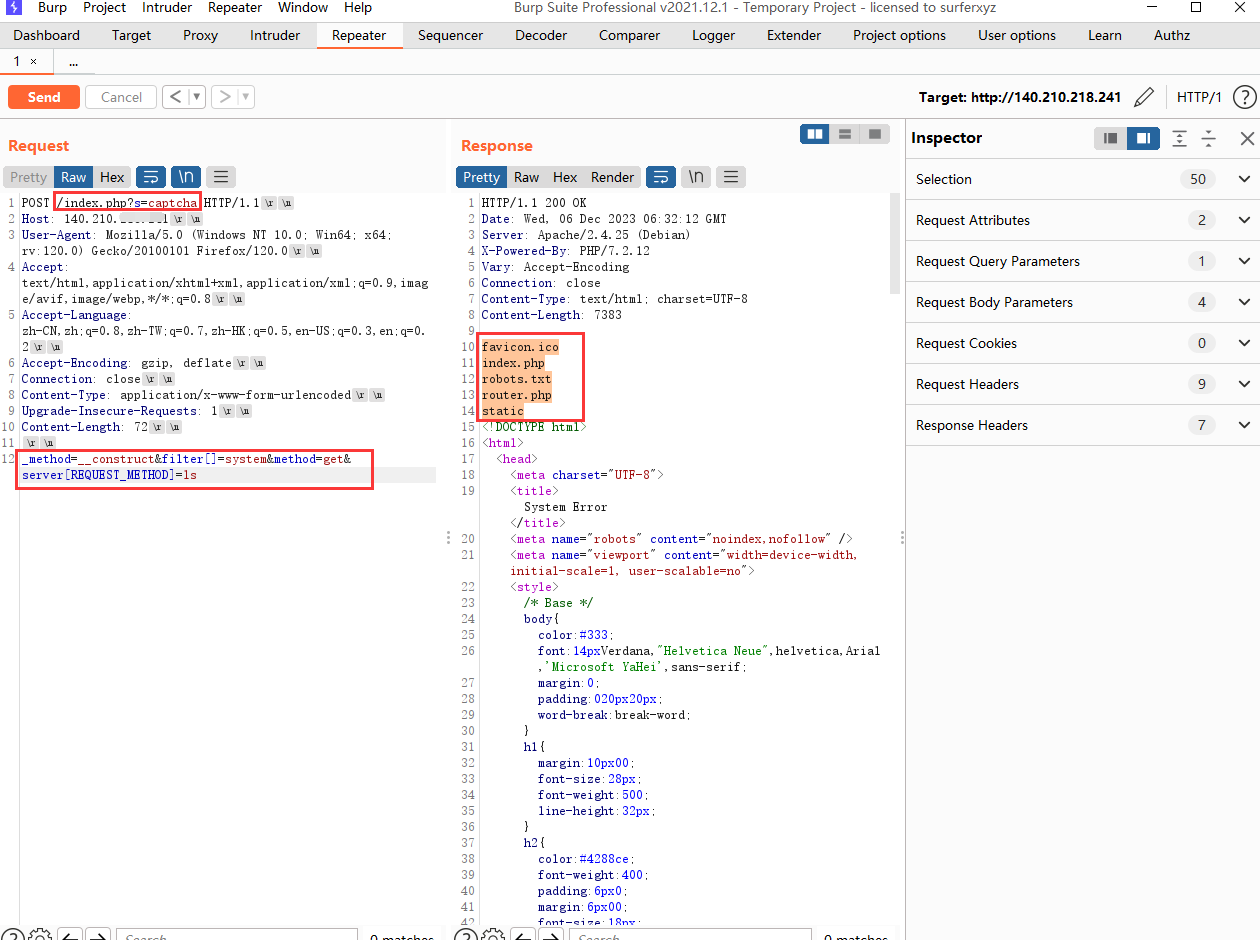Image resolution: width=1260 pixels, height=940 pixels.
Task: Open the Help menu
Action: point(357,7)
